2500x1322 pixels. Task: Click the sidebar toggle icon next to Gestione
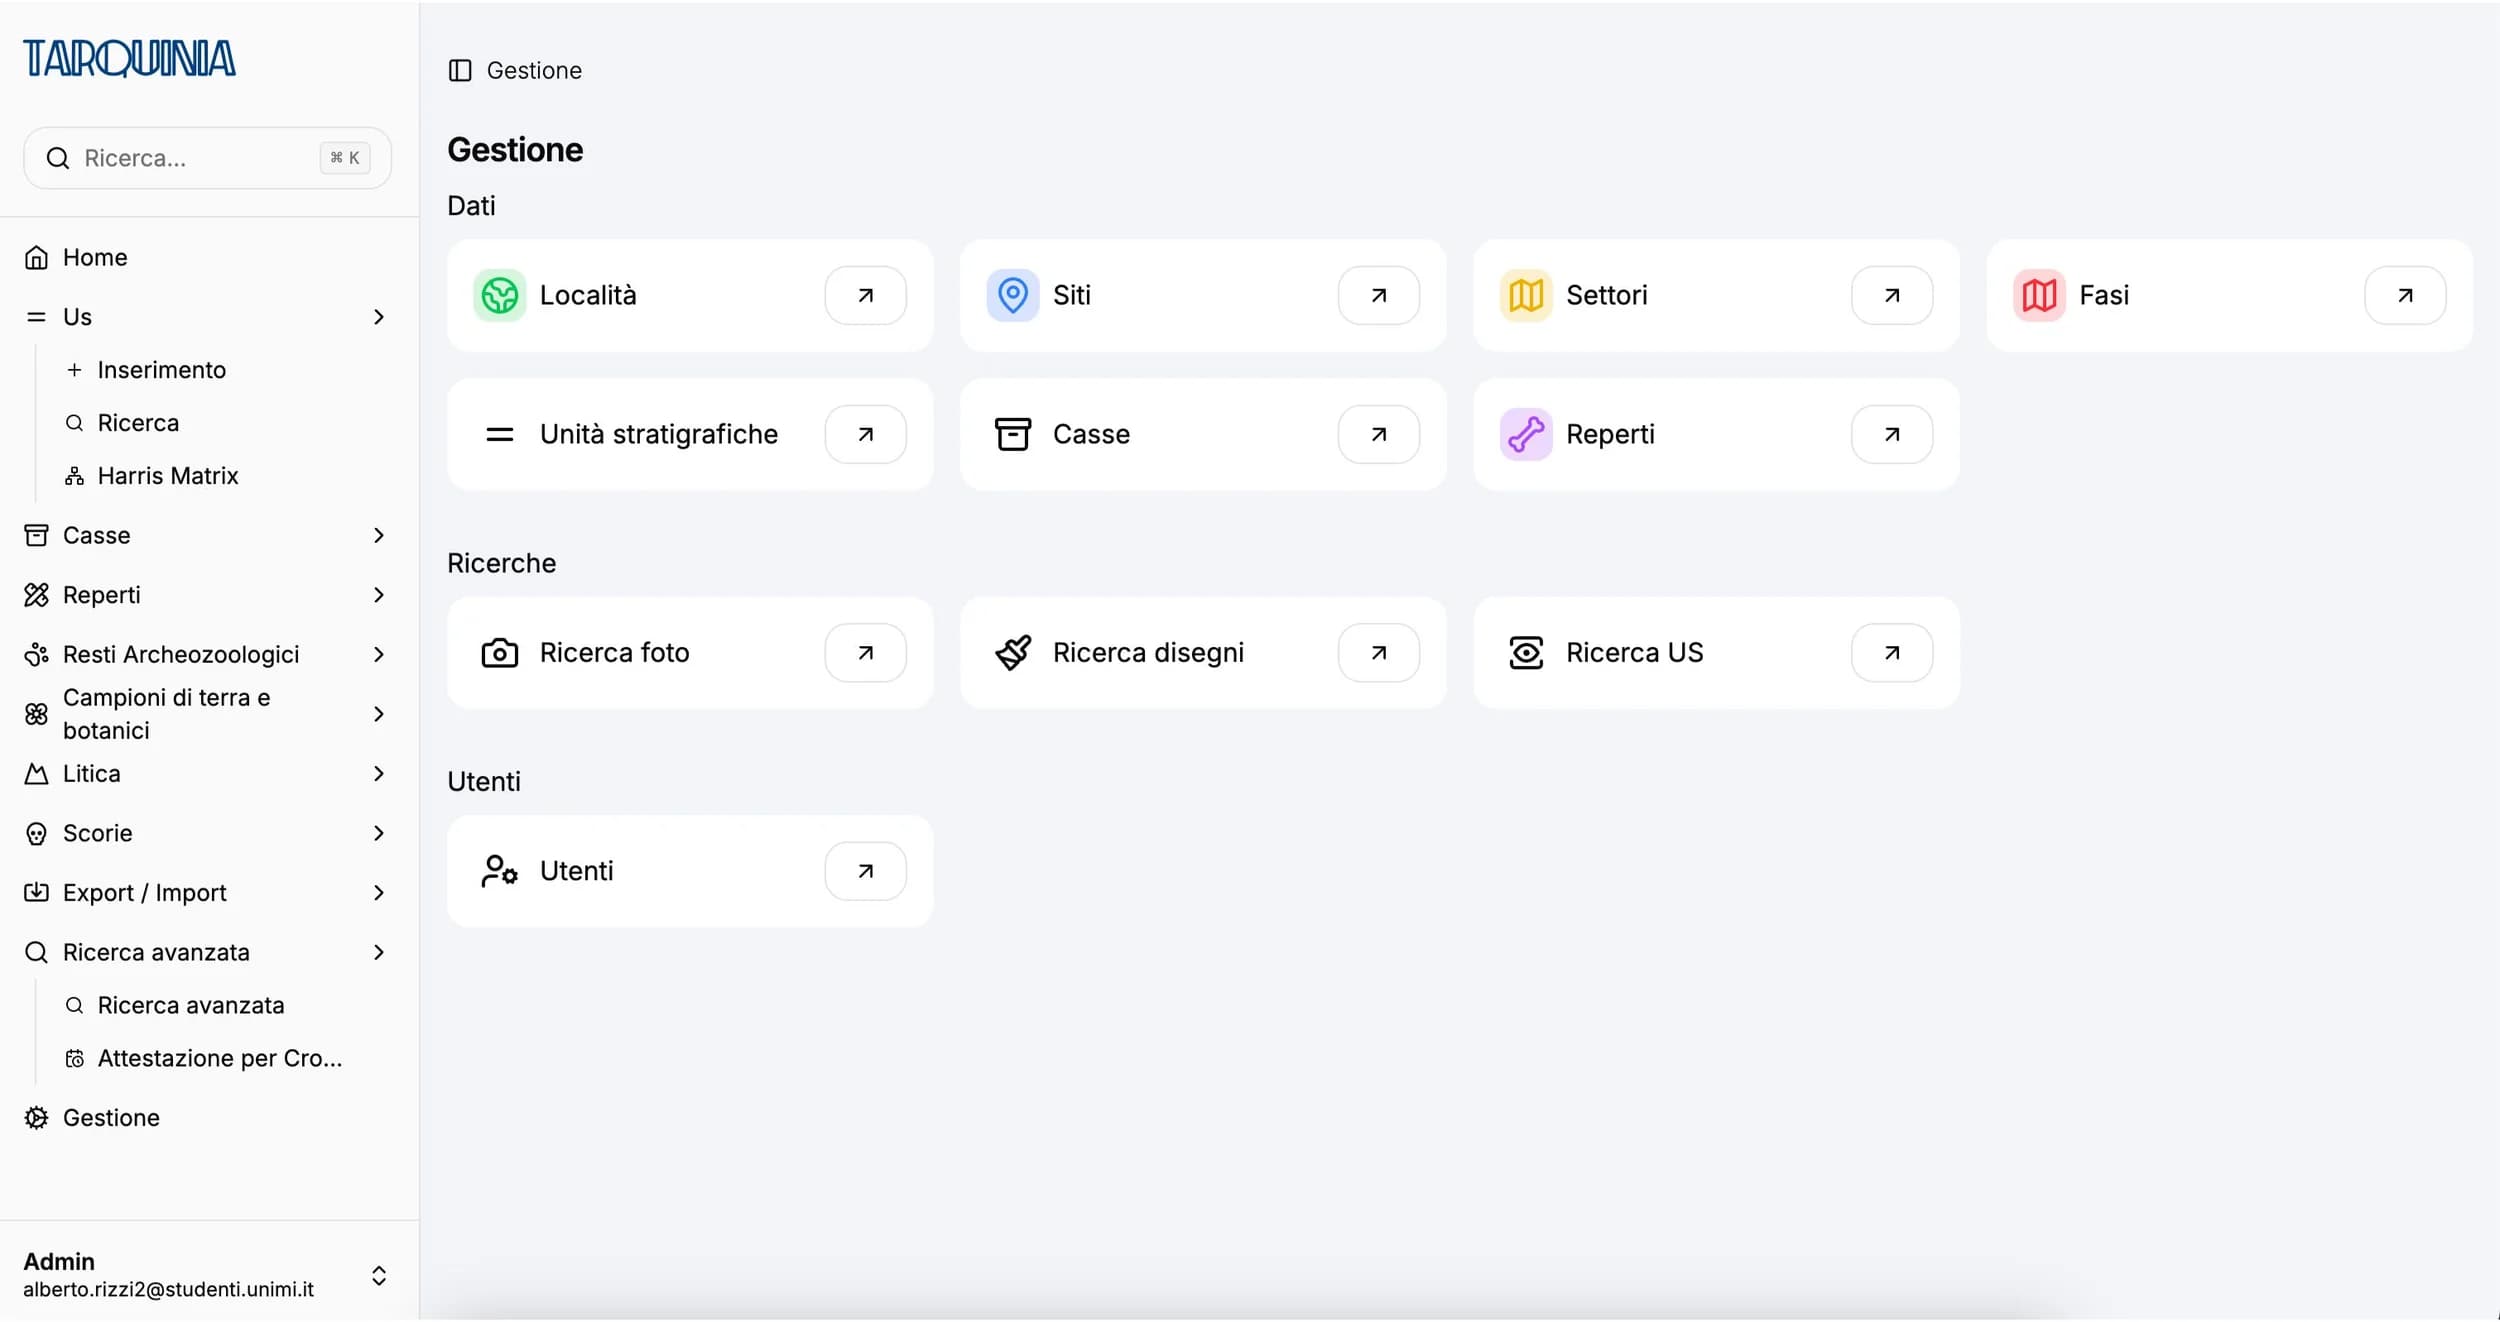click(x=460, y=71)
